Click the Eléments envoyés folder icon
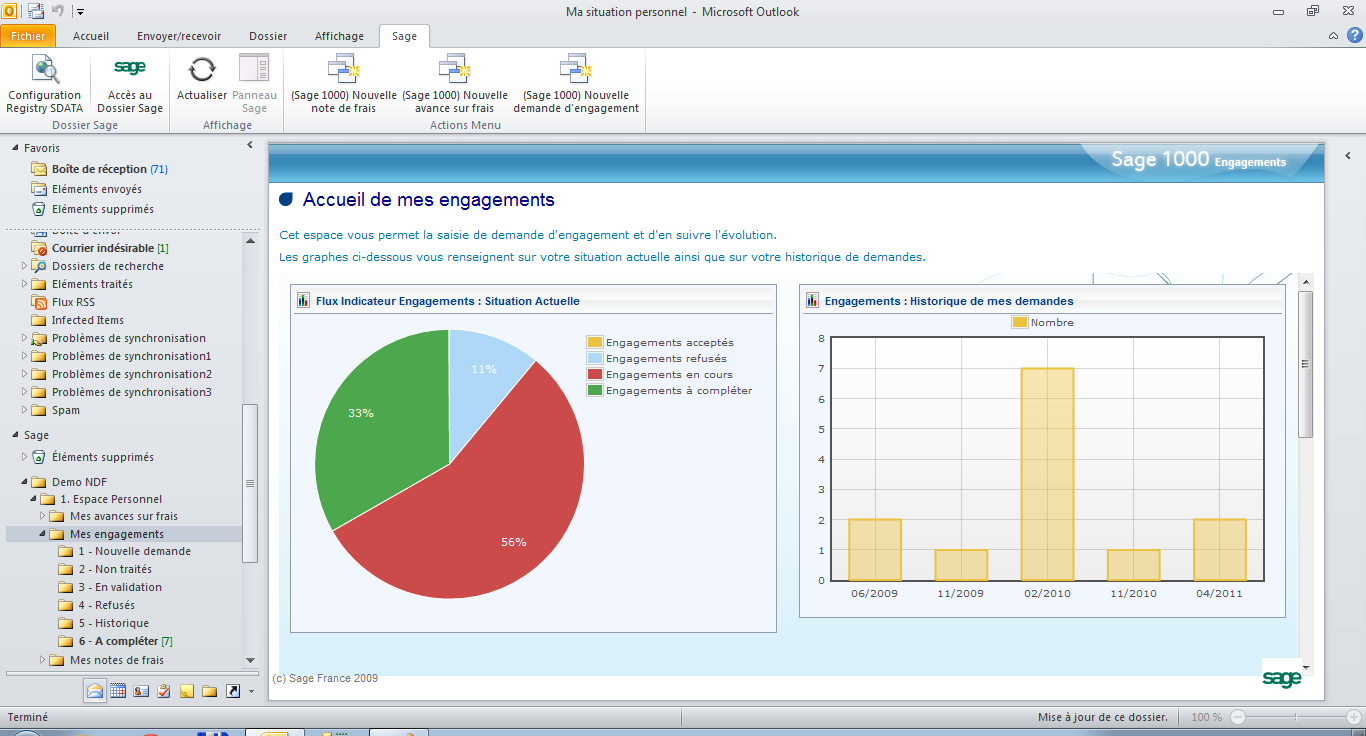Viewport: 1366px width, 736px height. (39, 189)
